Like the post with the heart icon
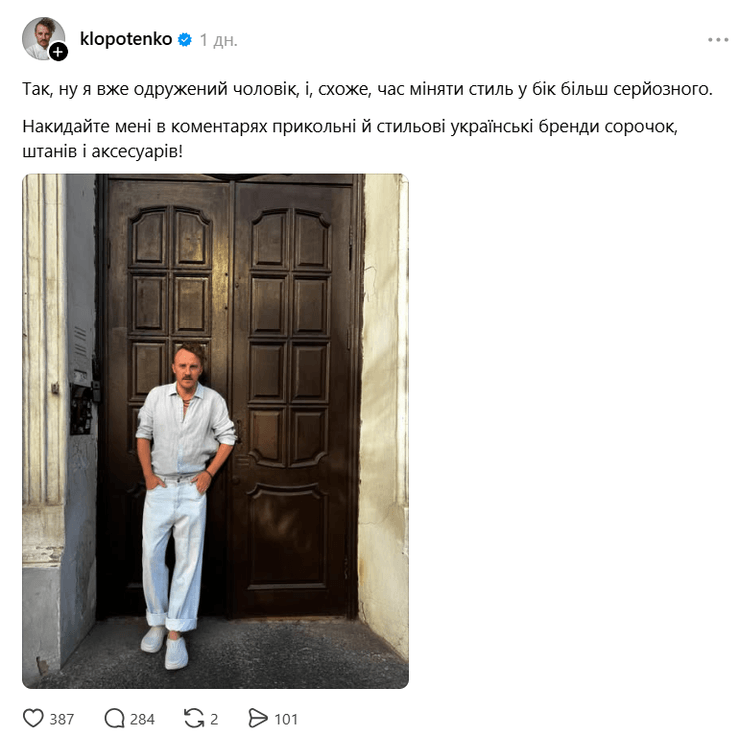 (33, 718)
